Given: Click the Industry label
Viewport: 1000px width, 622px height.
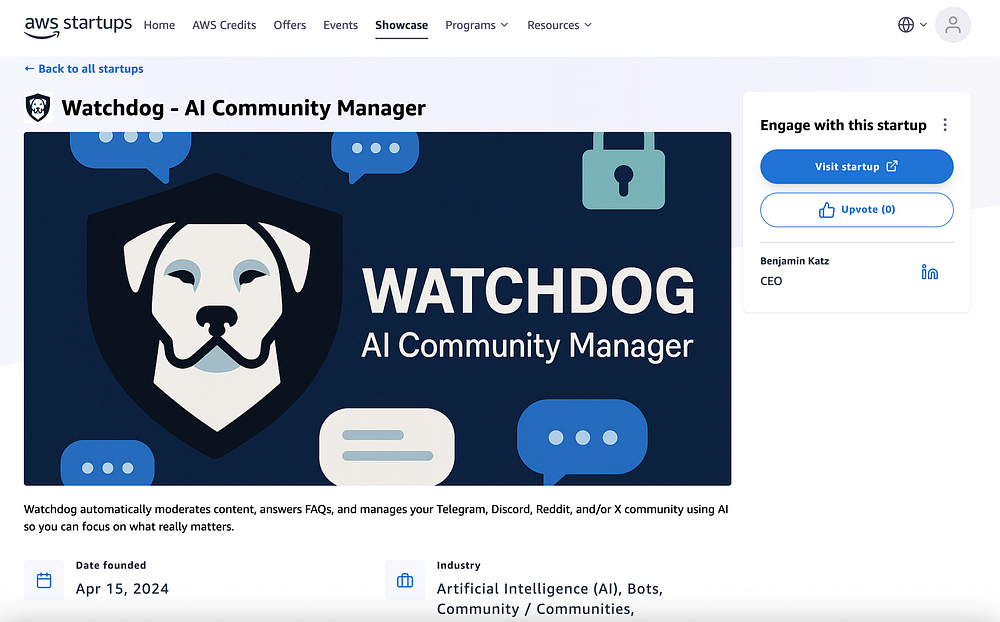Looking at the screenshot, I should [x=459, y=565].
